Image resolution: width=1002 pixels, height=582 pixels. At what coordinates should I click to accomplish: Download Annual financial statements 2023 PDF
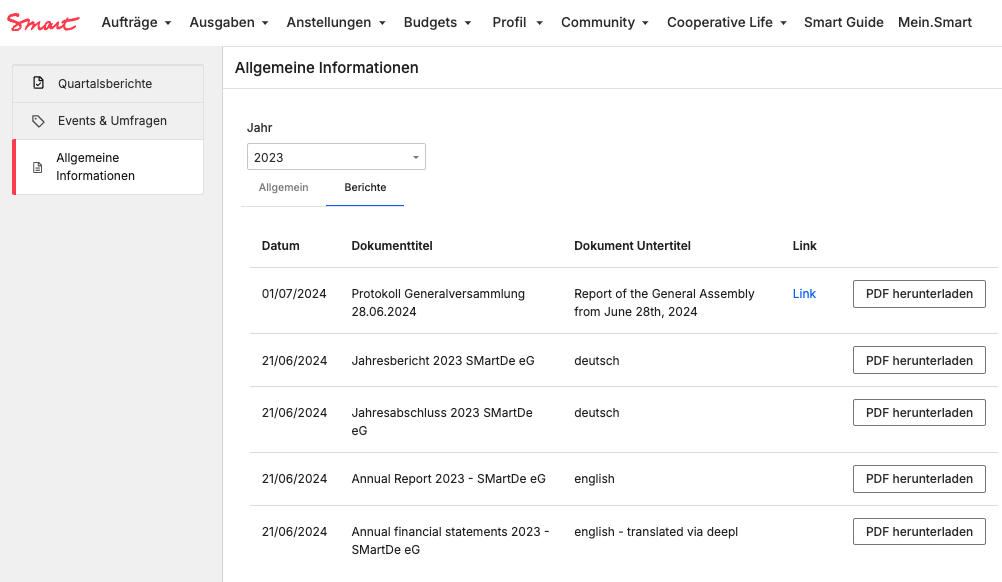click(x=919, y=532)
